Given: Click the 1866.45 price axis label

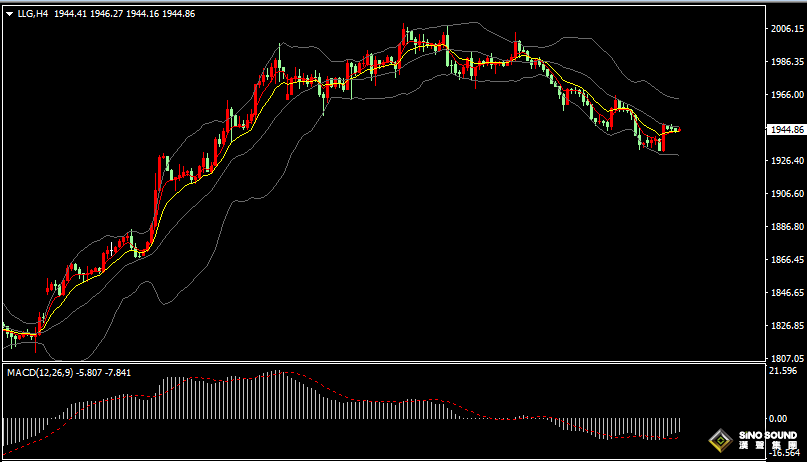Looking at the screenshot, I should 786,260.
